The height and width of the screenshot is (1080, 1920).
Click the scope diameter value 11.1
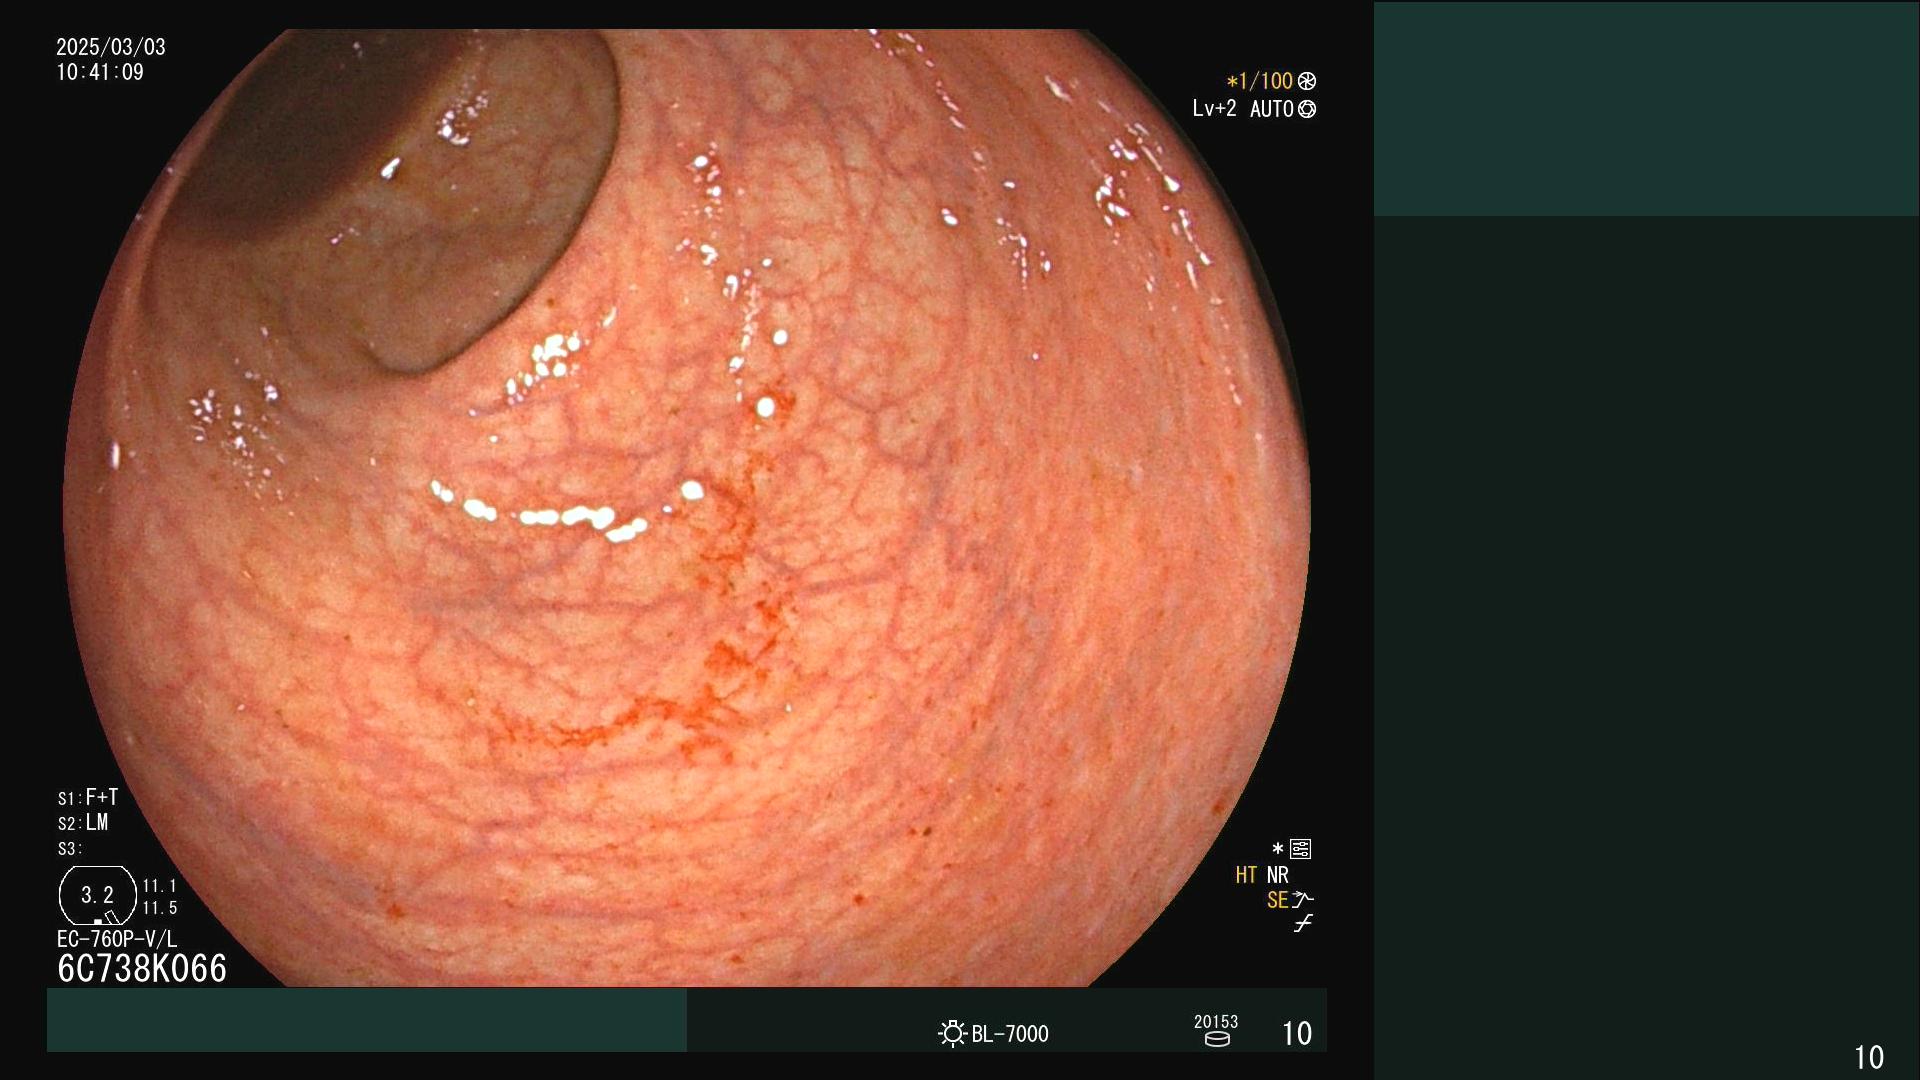160,886
